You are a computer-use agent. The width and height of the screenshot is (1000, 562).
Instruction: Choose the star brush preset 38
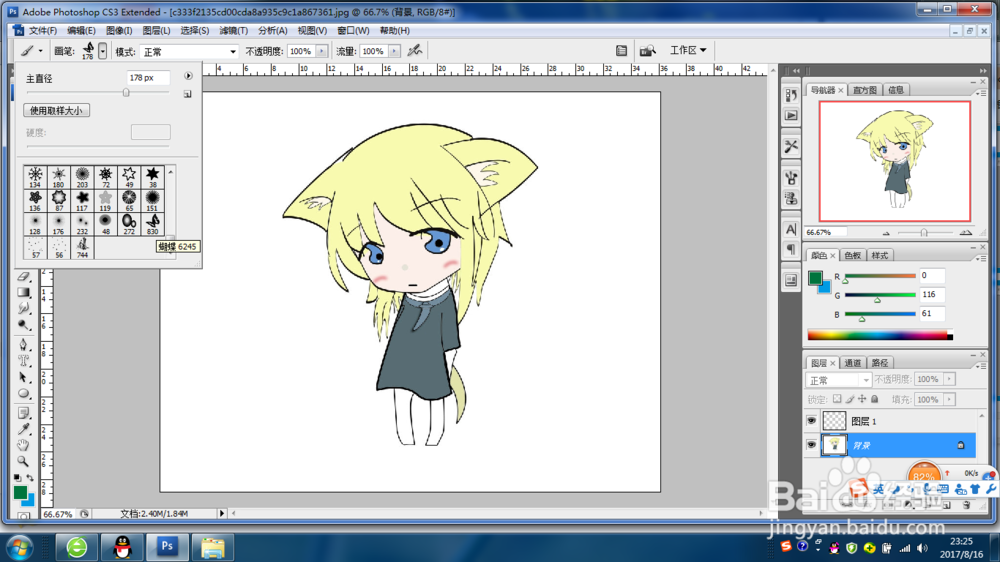[152, 177]
